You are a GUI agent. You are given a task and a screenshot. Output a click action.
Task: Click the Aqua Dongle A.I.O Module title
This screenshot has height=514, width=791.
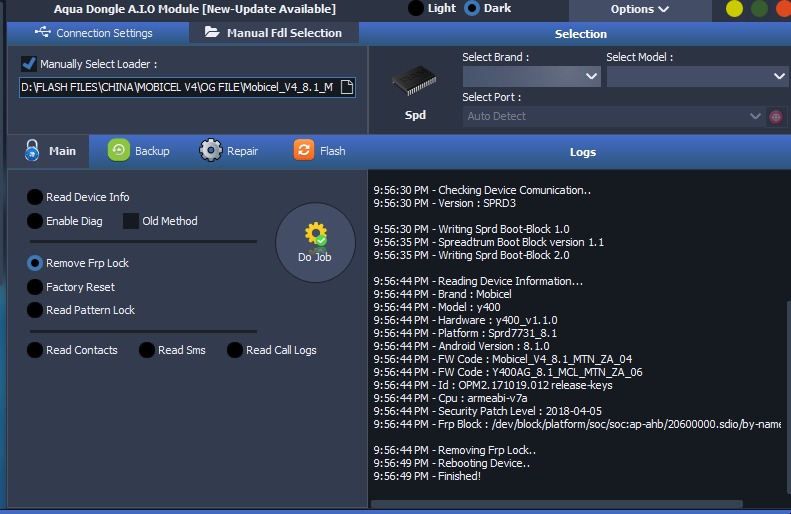coord(195,9)
